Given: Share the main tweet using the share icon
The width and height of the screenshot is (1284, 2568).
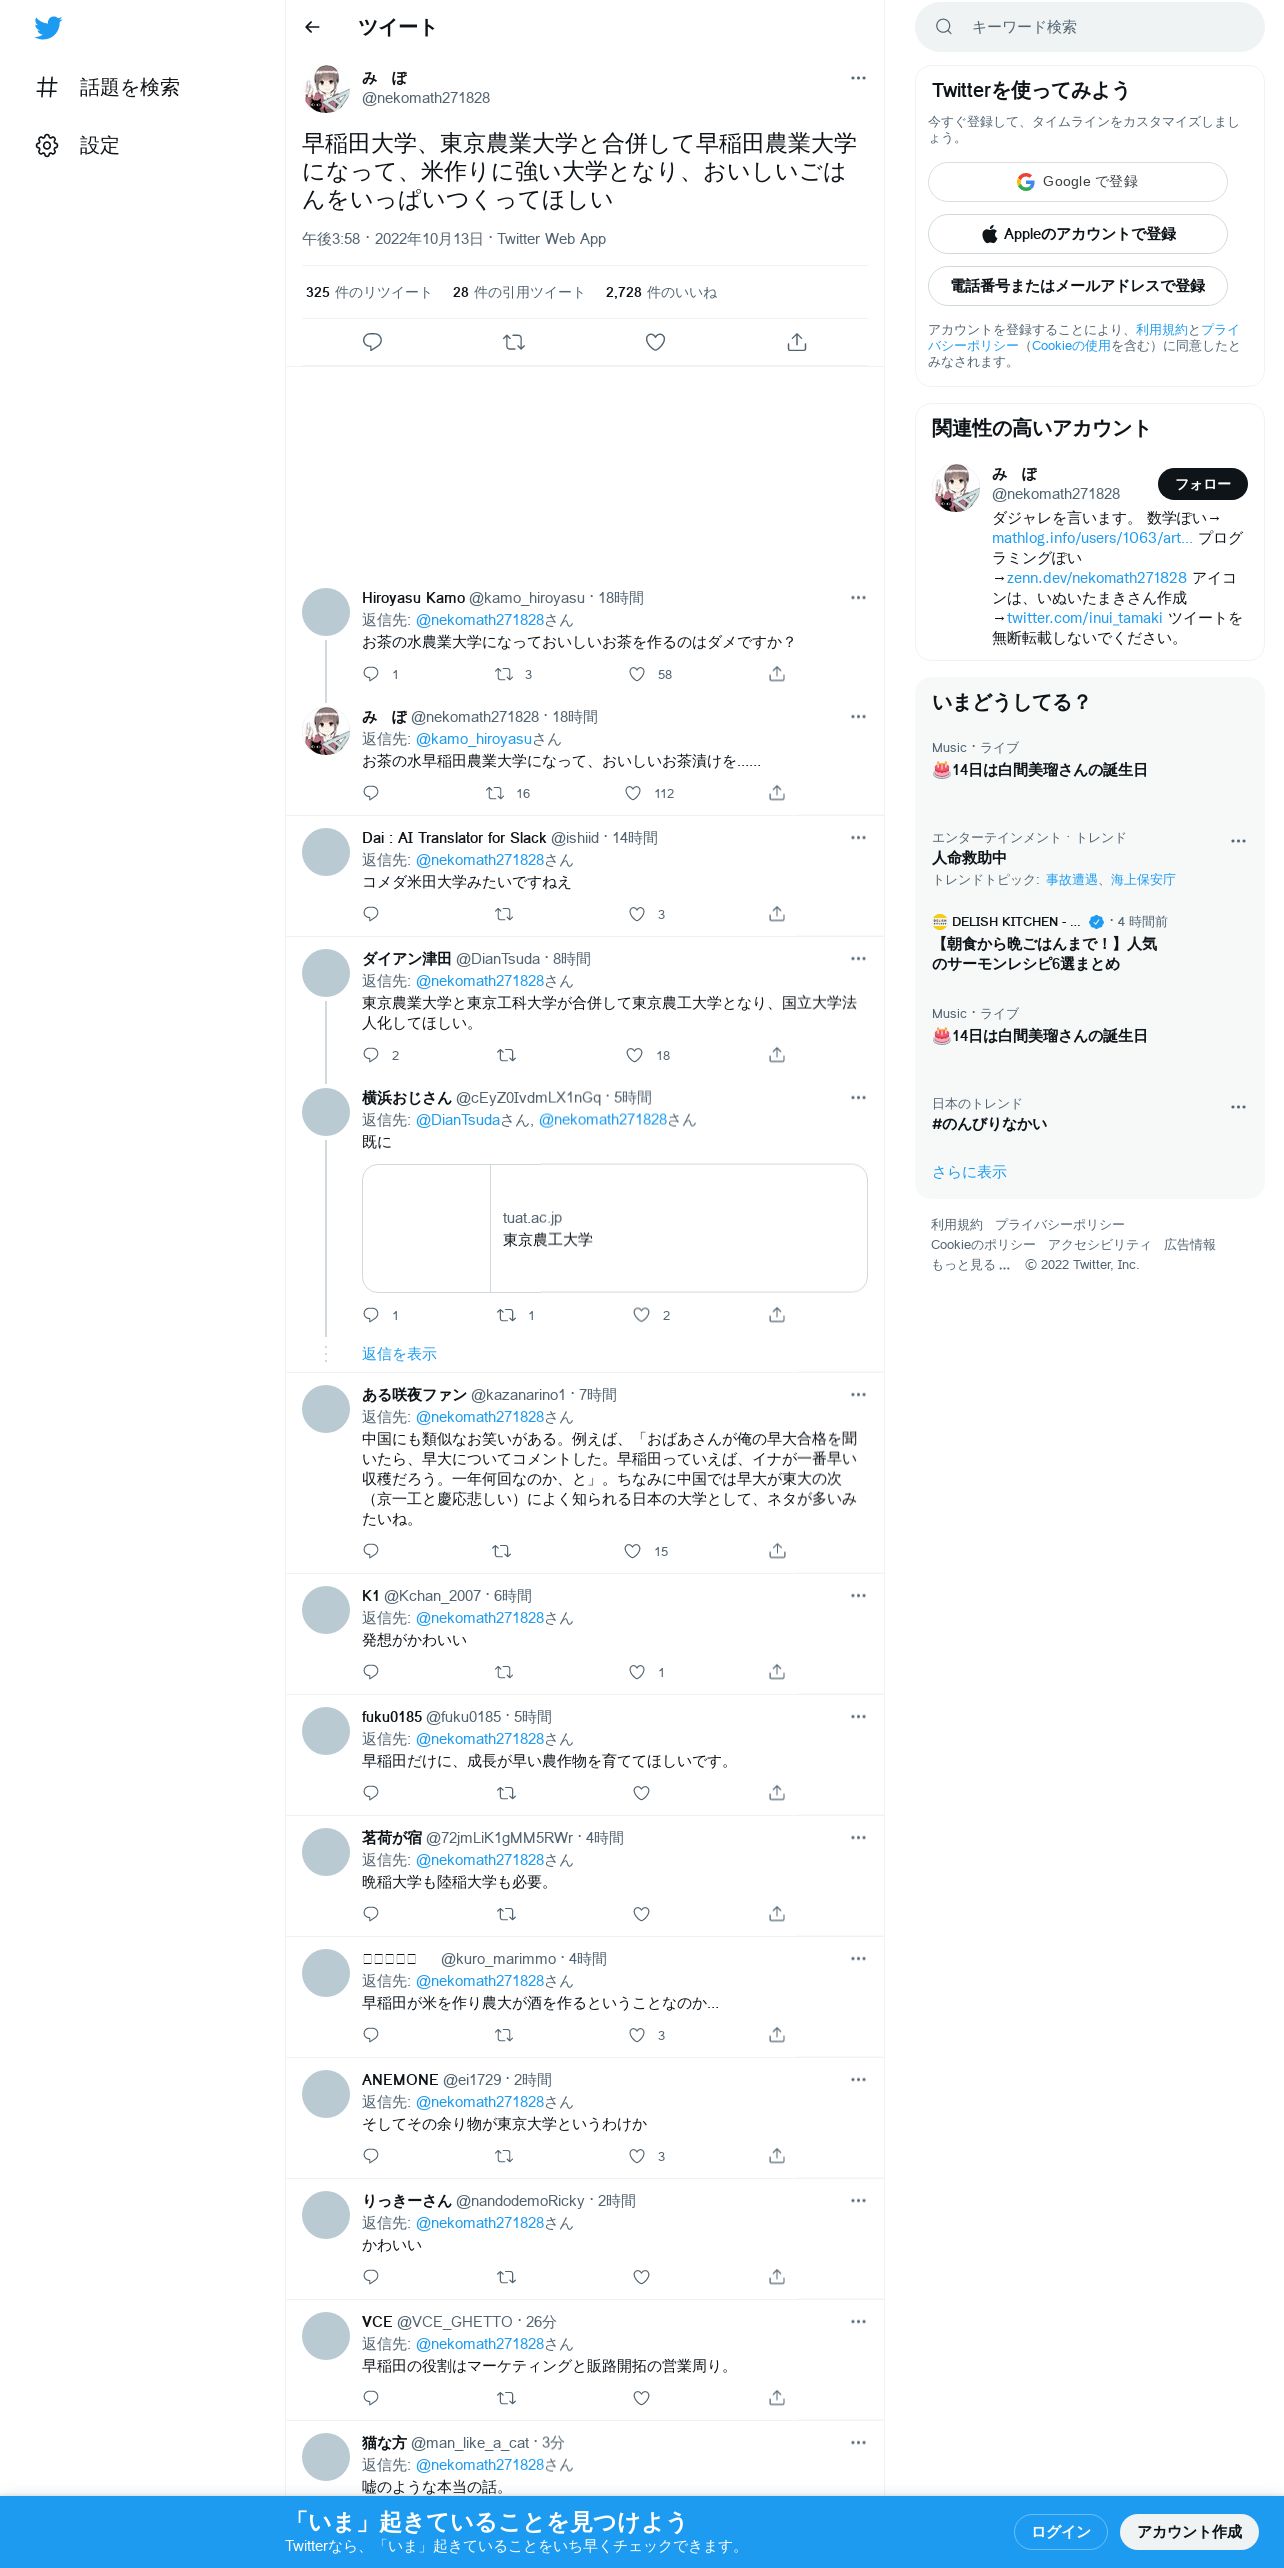Looking at the screenshot, I should [797, 342].
